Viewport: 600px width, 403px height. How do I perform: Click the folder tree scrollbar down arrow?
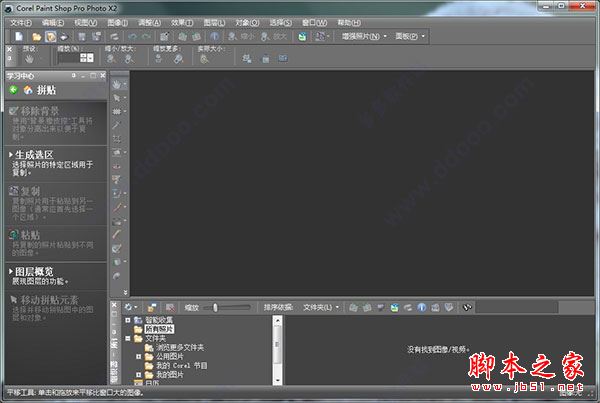coord(277,380)
